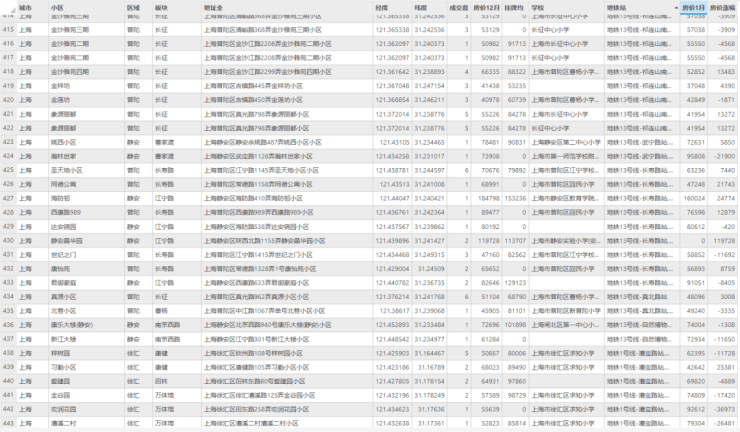Image resolution: width=740 pixels, height=432 pixels.
Task: Click latitude cell 31.247154
Action: coord(429,86)
